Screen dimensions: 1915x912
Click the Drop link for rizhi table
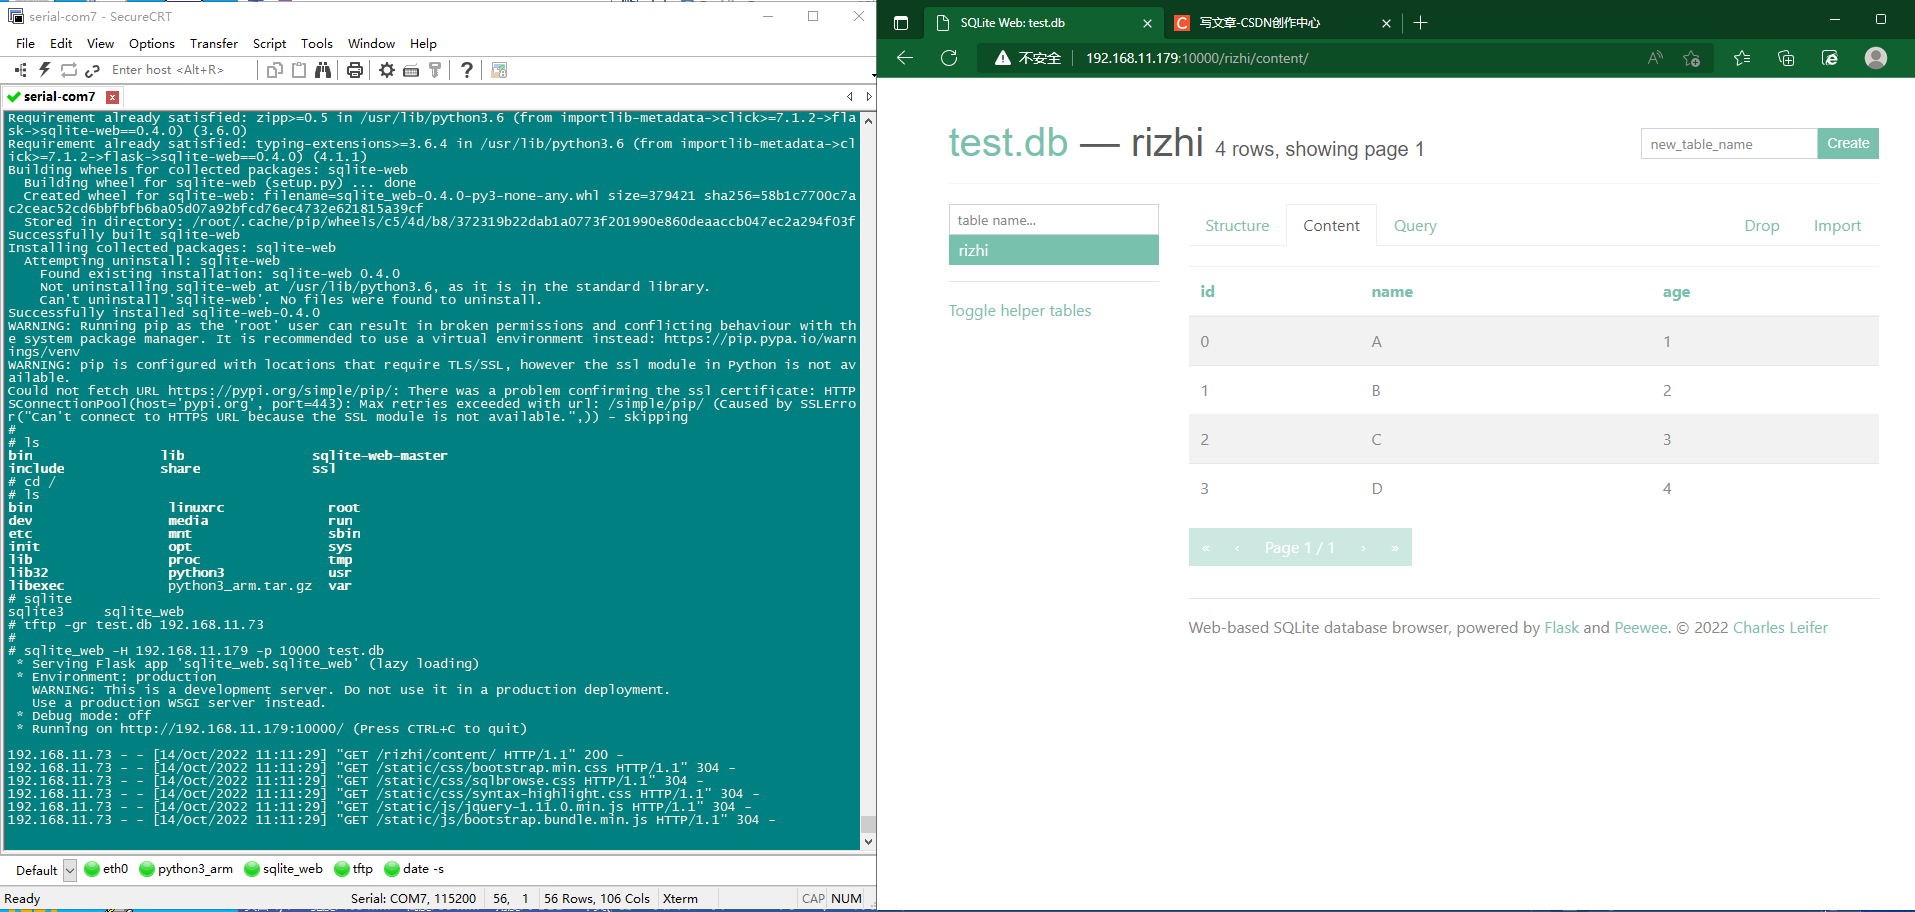click(1761, 226)
